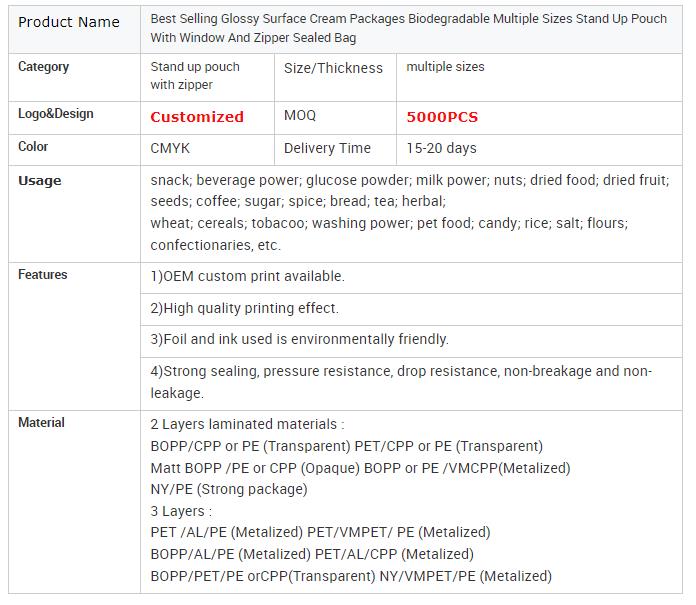Image resolution: width=696 pixels, height=605 pixels.
Task: Click the Foil and ink environmentally friendly row
Action: pos(411,341)
